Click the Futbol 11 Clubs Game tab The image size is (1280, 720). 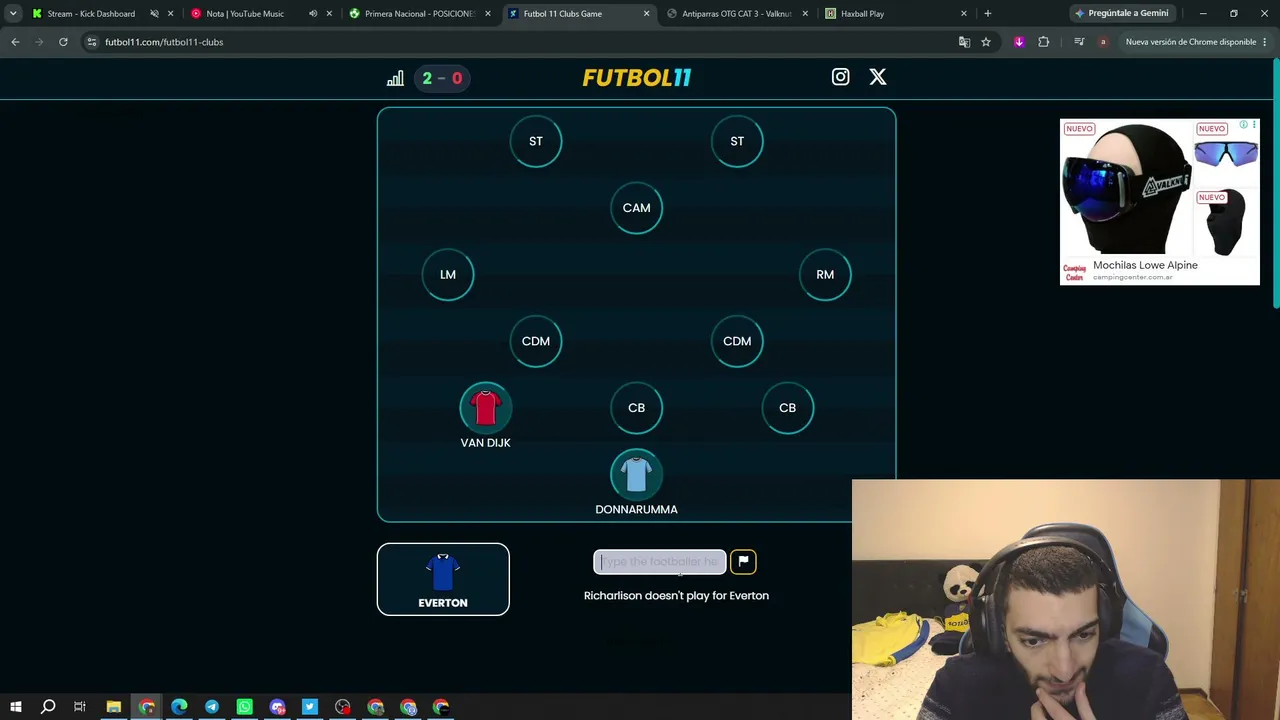(x=563, y=14)
